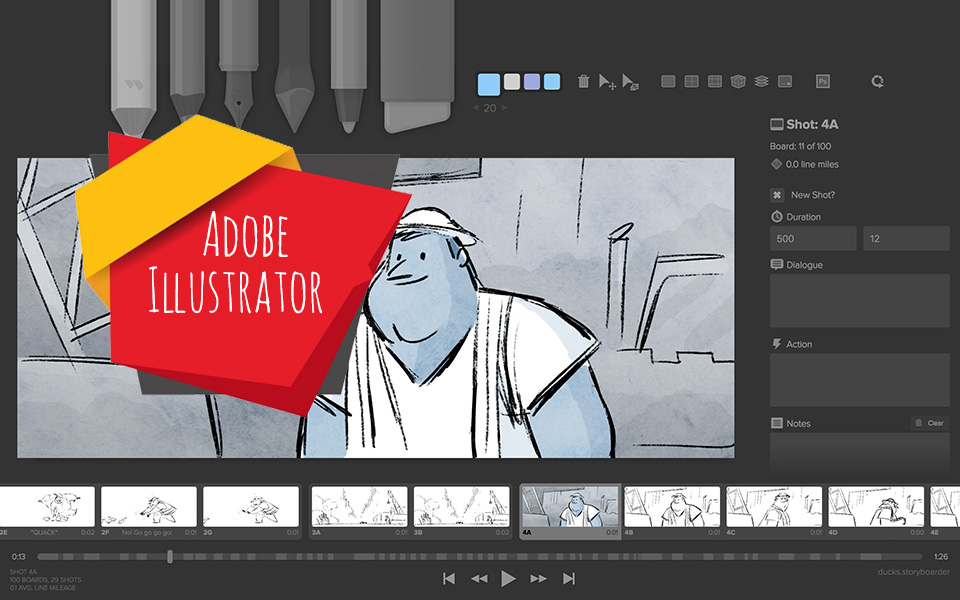Click the Action lightning bolt icon

click(x=776, y=344)
